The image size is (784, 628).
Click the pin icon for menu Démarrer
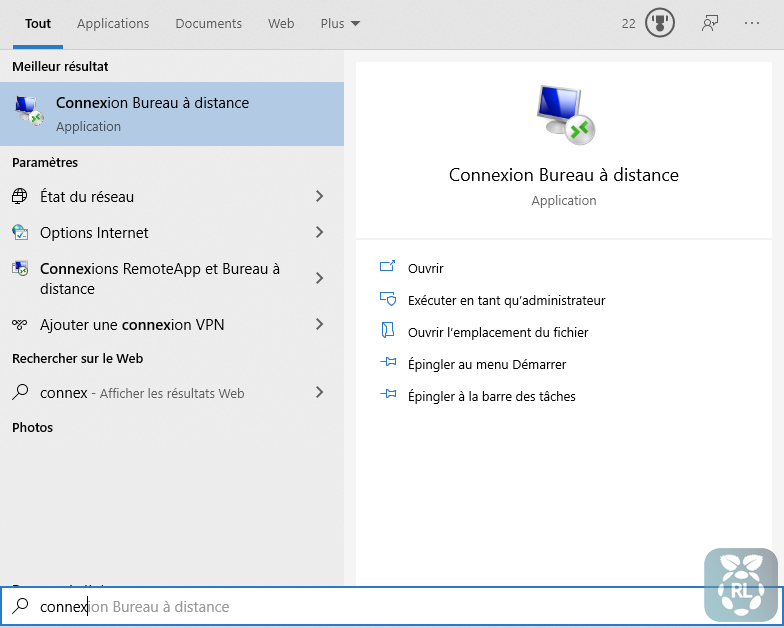click(388, 362)
